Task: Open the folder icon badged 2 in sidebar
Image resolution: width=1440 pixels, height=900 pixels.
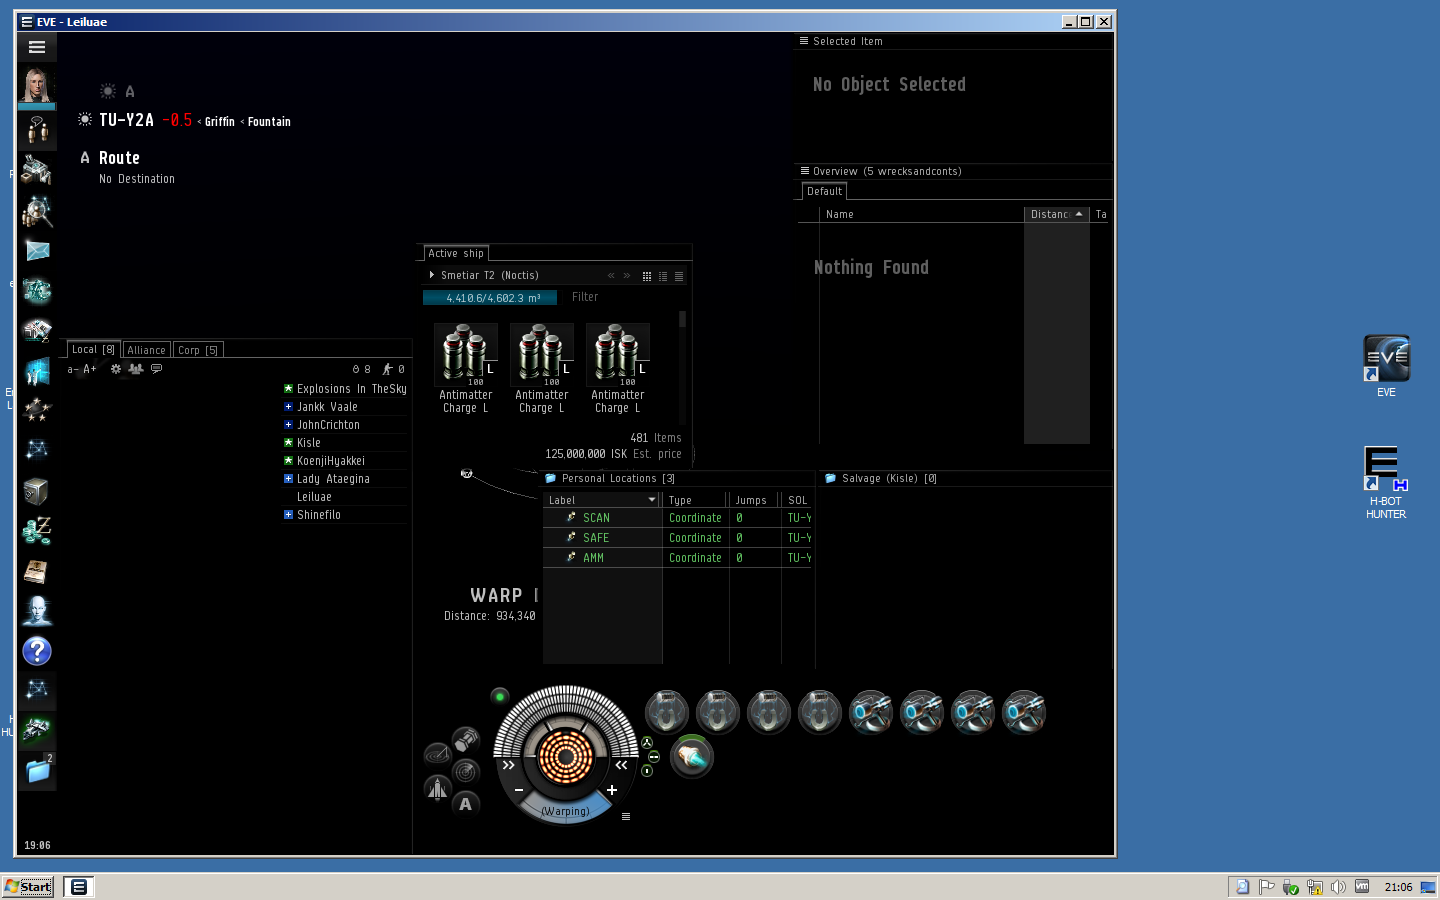Action: [38, 770]
